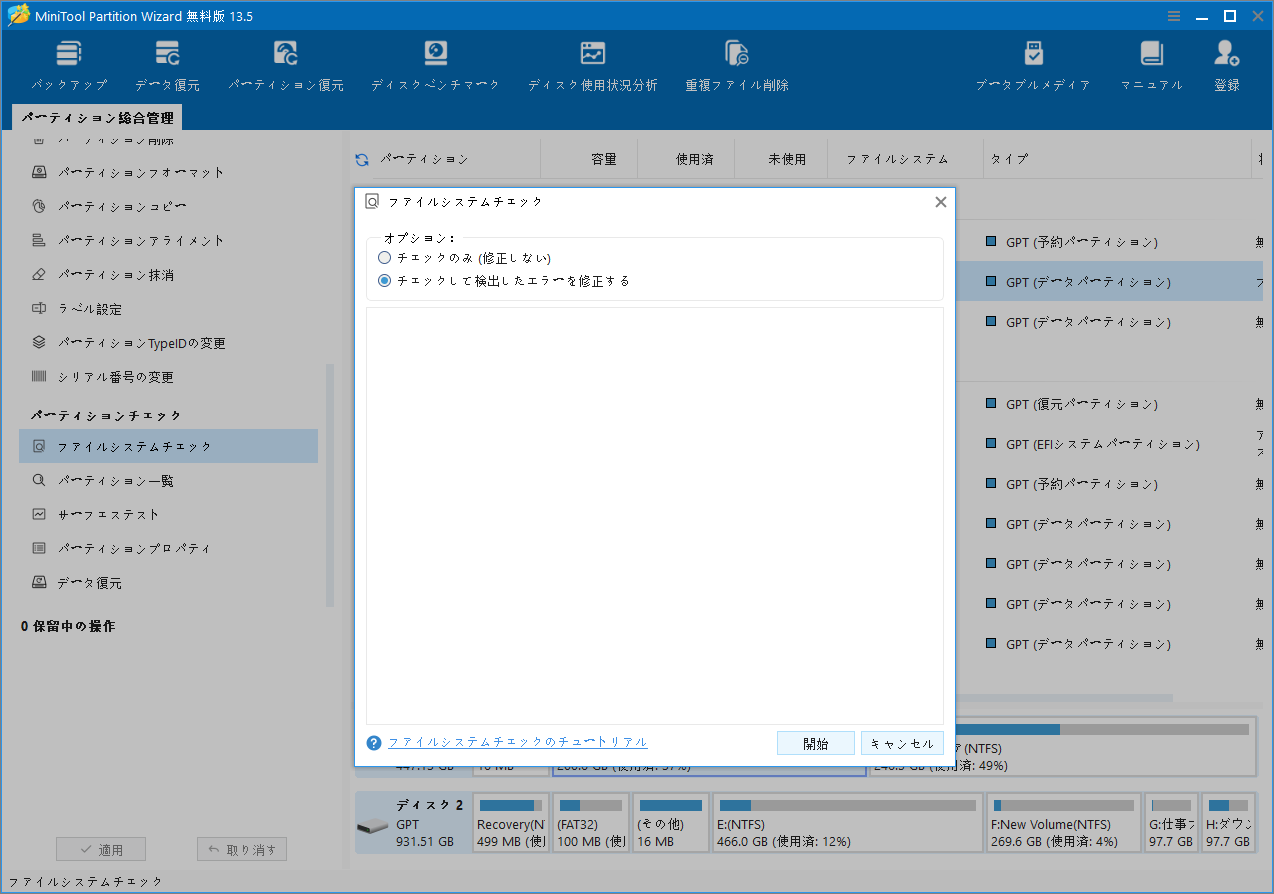
Task: Open ディスク使用状況分析 (Disk Usage Analysis)
Action: tap(592, 62)
